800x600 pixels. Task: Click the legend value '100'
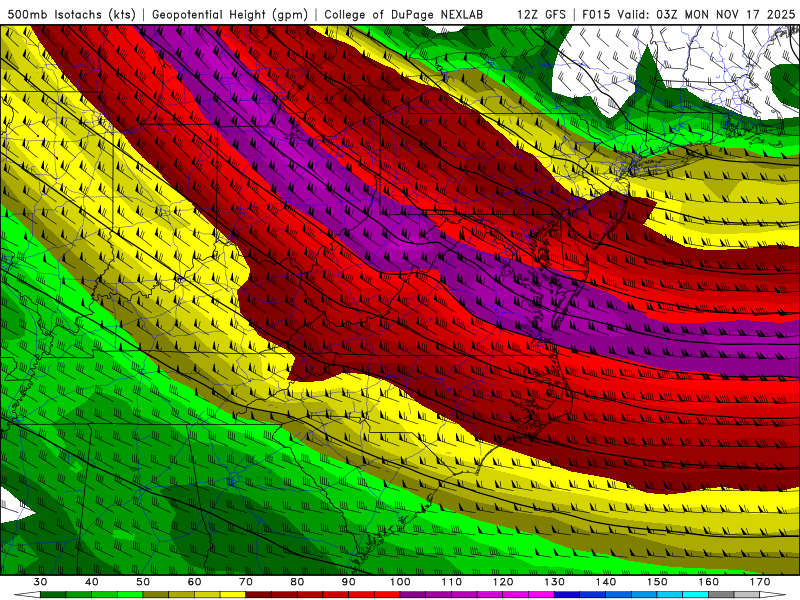tap(401, 582)
